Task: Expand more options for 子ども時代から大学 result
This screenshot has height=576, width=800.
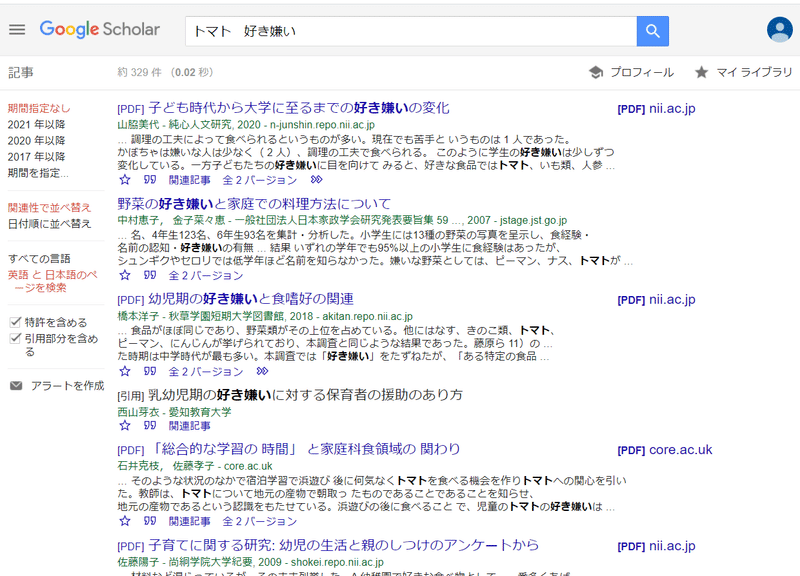Action: pyautogui.click(x=316, y=180)
